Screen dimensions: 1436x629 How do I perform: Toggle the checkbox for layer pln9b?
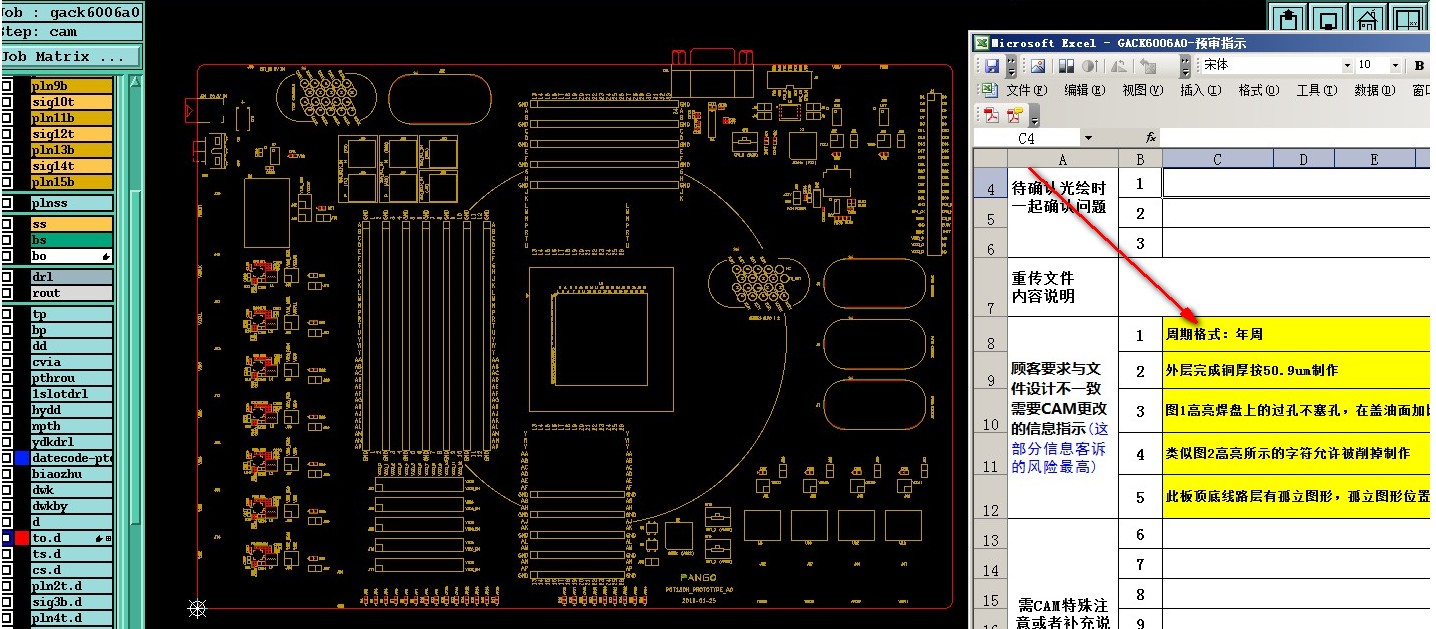click(6, 86)
